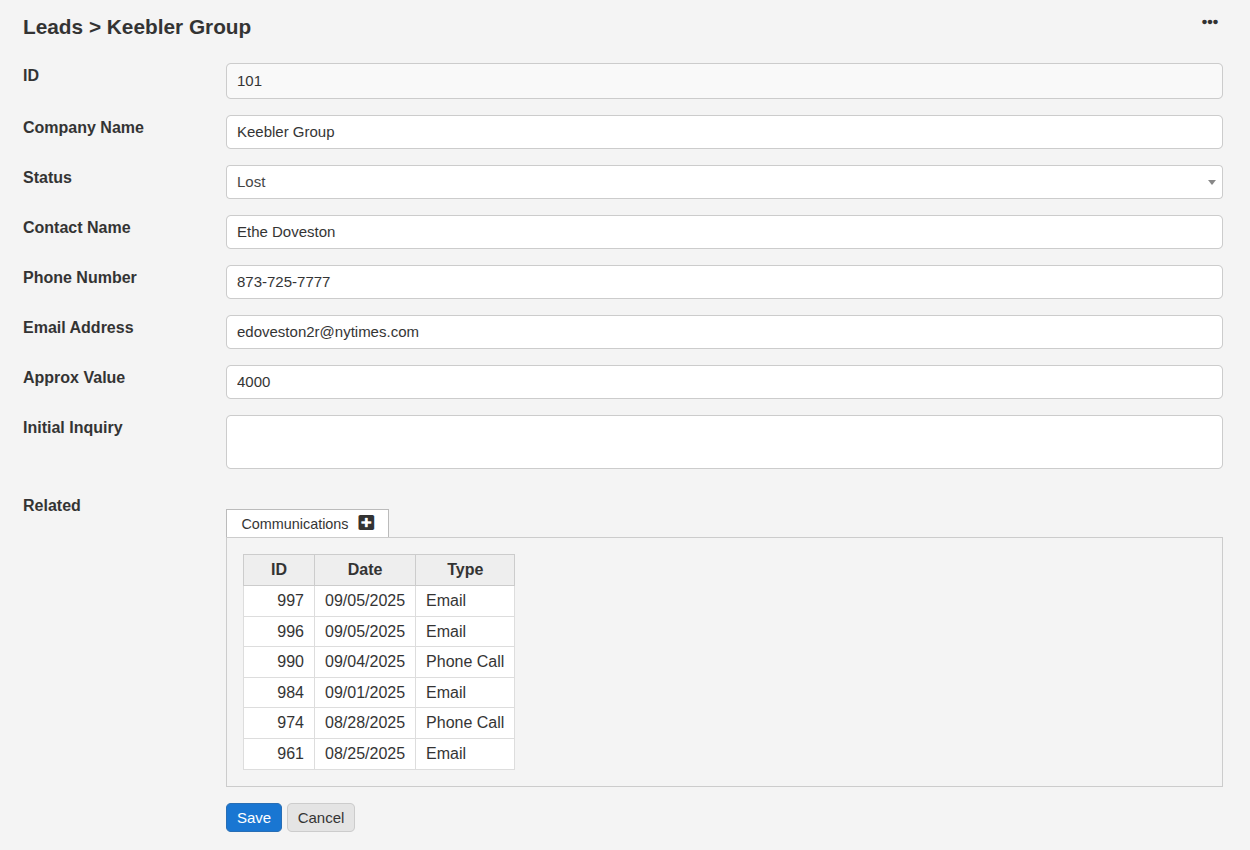Sort communications by the ID column header

click(x=279, y=570)
